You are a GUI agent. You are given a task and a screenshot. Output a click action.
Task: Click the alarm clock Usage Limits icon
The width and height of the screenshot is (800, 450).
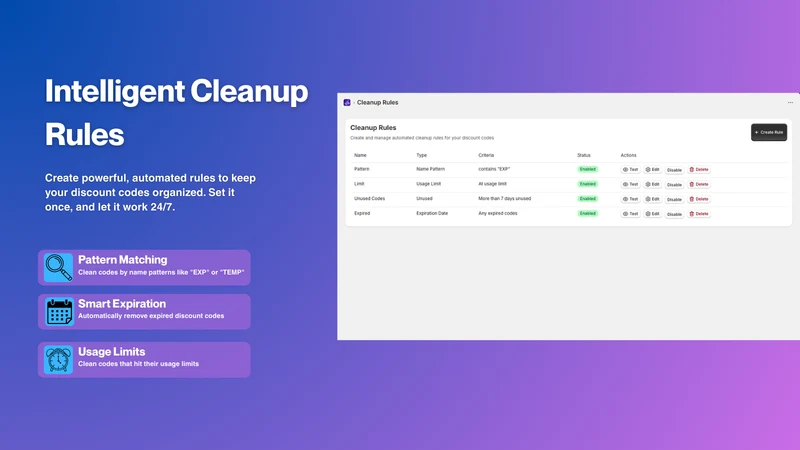click(59, 360)
